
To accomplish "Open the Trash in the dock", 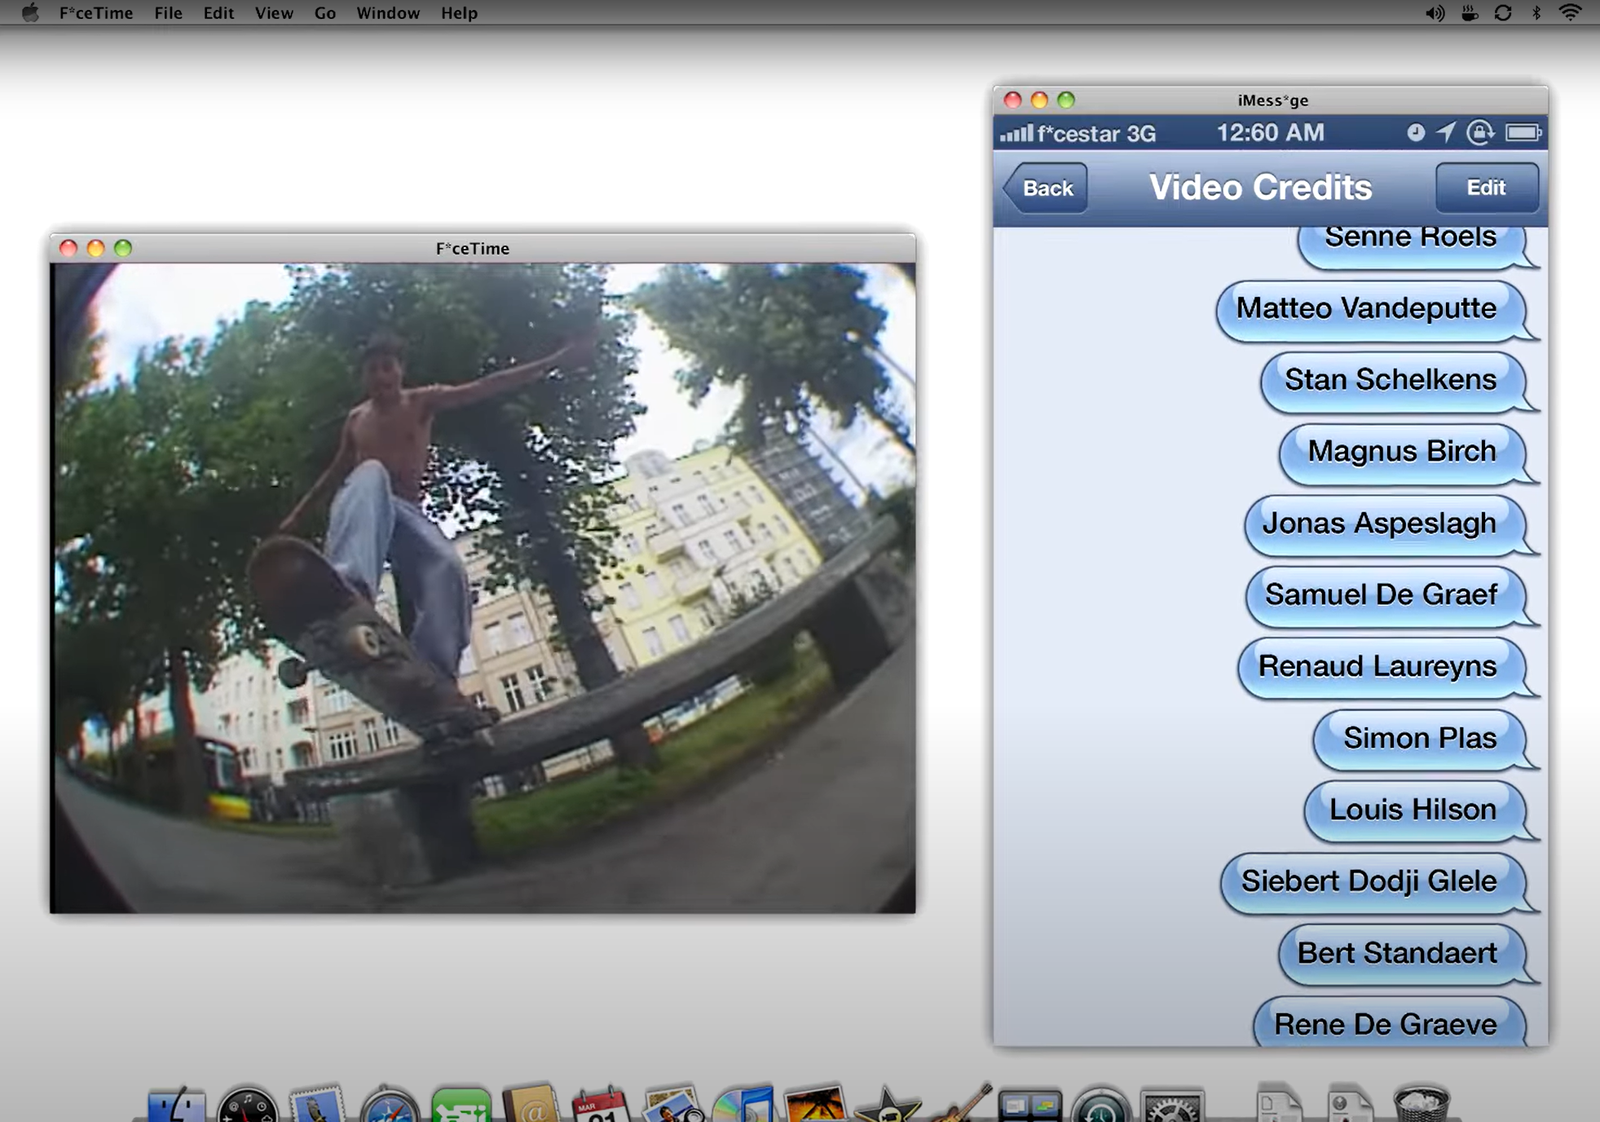I will pyautogui.click(x=1421, y=1104).
